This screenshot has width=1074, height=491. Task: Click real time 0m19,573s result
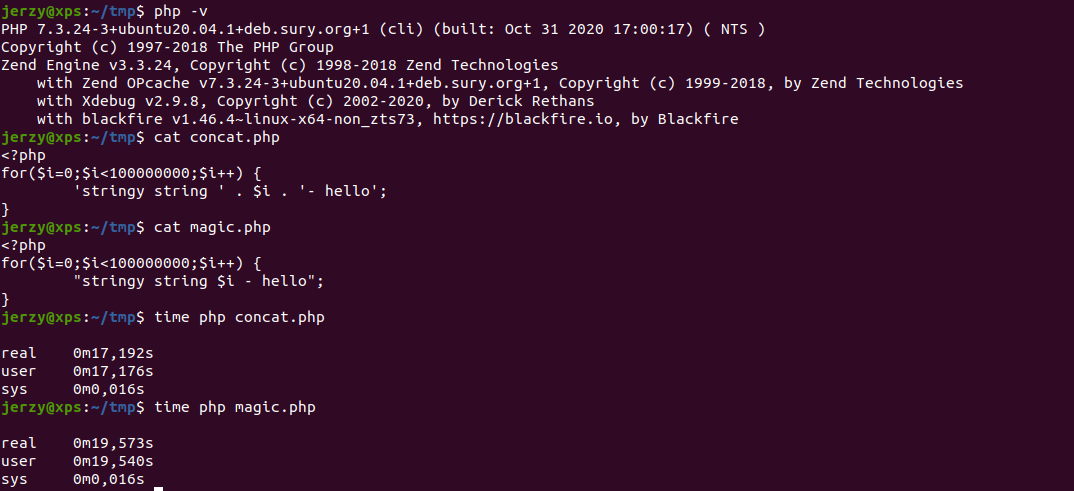point(113,443)
